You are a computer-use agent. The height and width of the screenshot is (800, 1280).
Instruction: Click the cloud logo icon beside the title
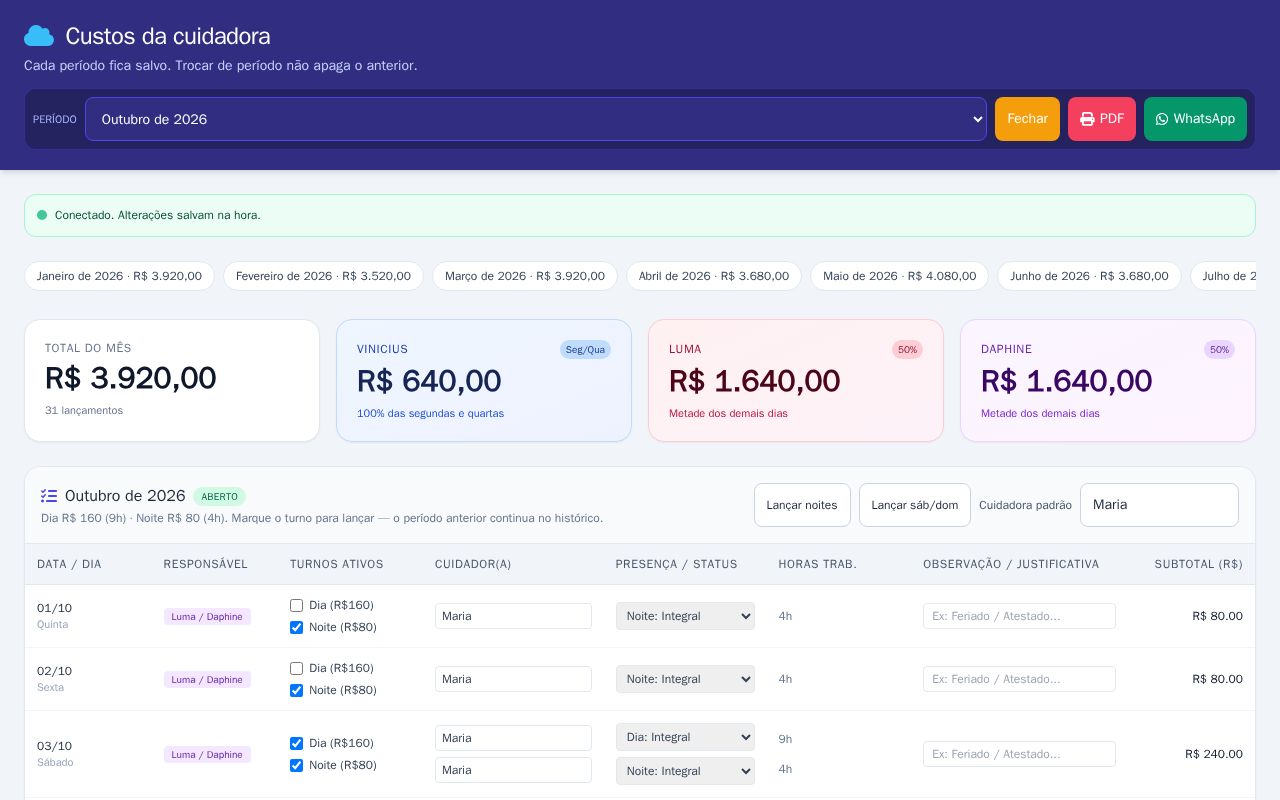tap(39, 36)
